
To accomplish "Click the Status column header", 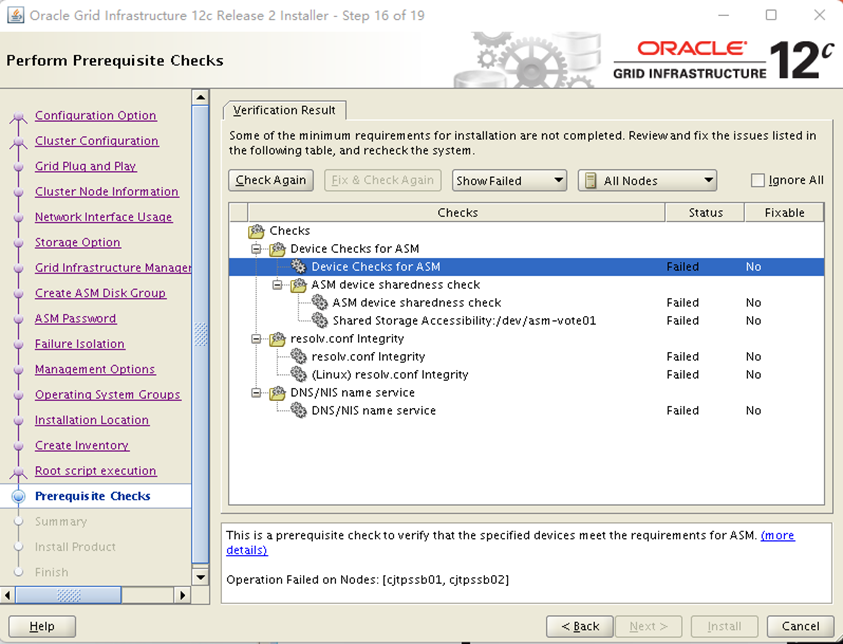I will (x=705, y=213).
